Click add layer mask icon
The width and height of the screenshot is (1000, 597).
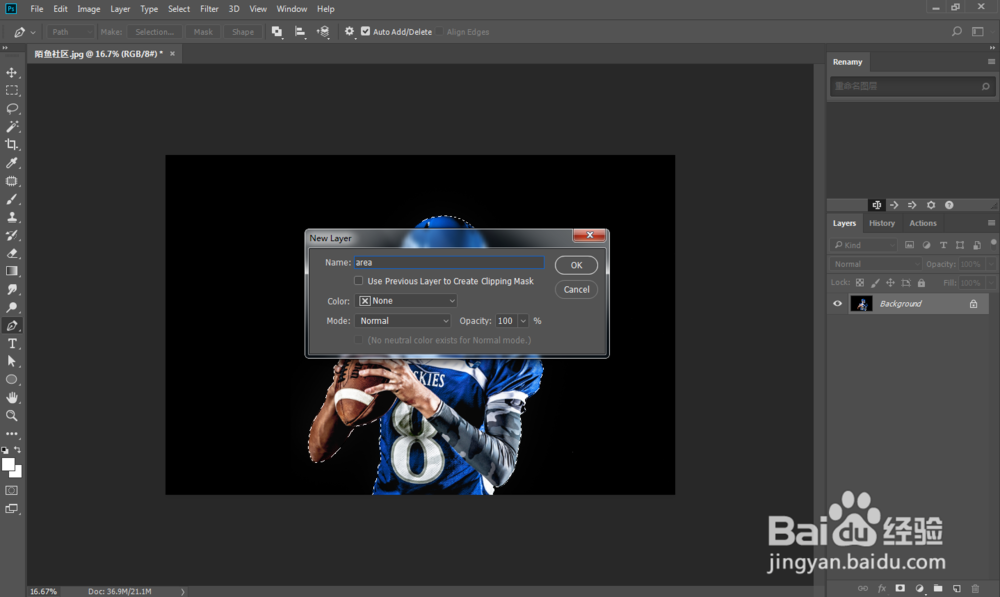(900, 588)
